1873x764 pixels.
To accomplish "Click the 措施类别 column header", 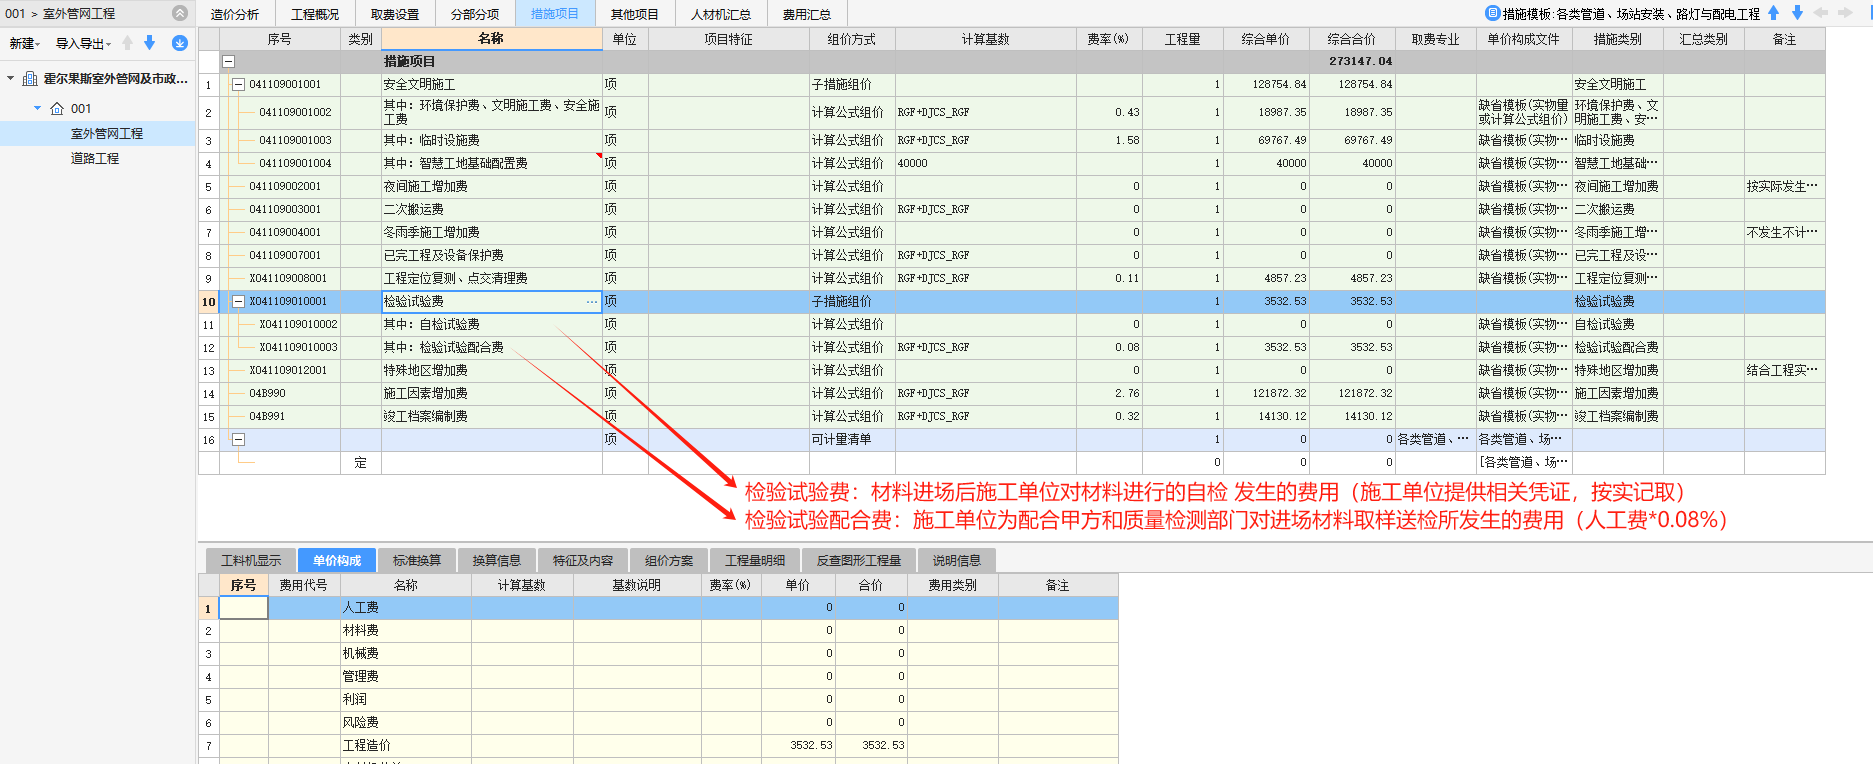I will coord(1618,39).
